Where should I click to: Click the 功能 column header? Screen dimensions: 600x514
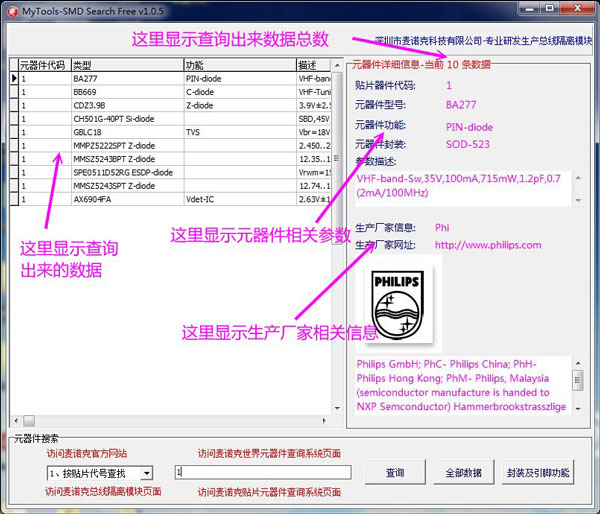coord(240,65)
